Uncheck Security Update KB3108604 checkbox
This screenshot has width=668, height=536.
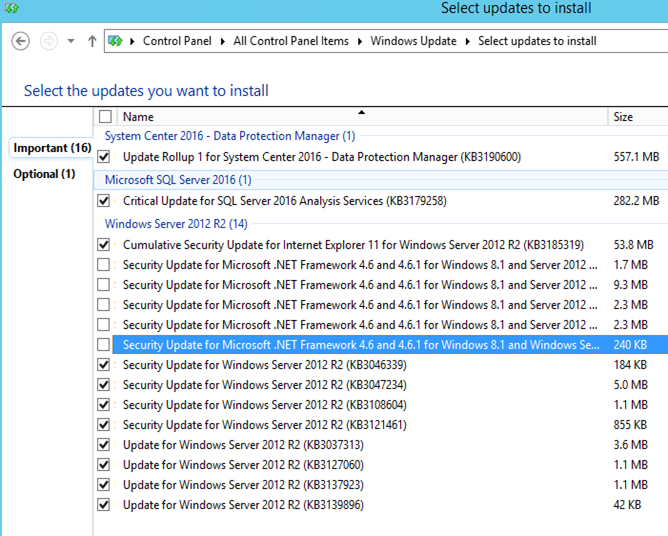[104, 405]
